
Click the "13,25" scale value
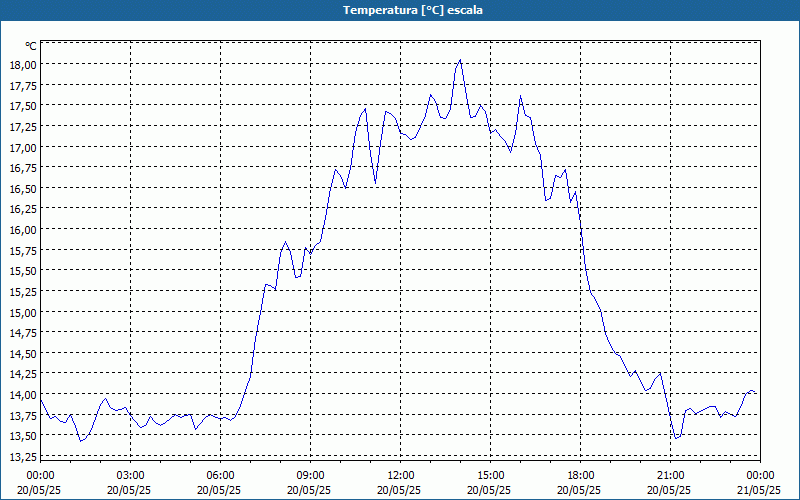tap(23, 456)
